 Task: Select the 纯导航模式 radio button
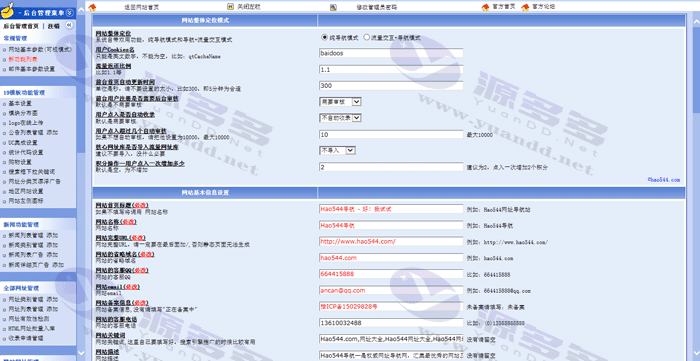(x=325, y=37)
